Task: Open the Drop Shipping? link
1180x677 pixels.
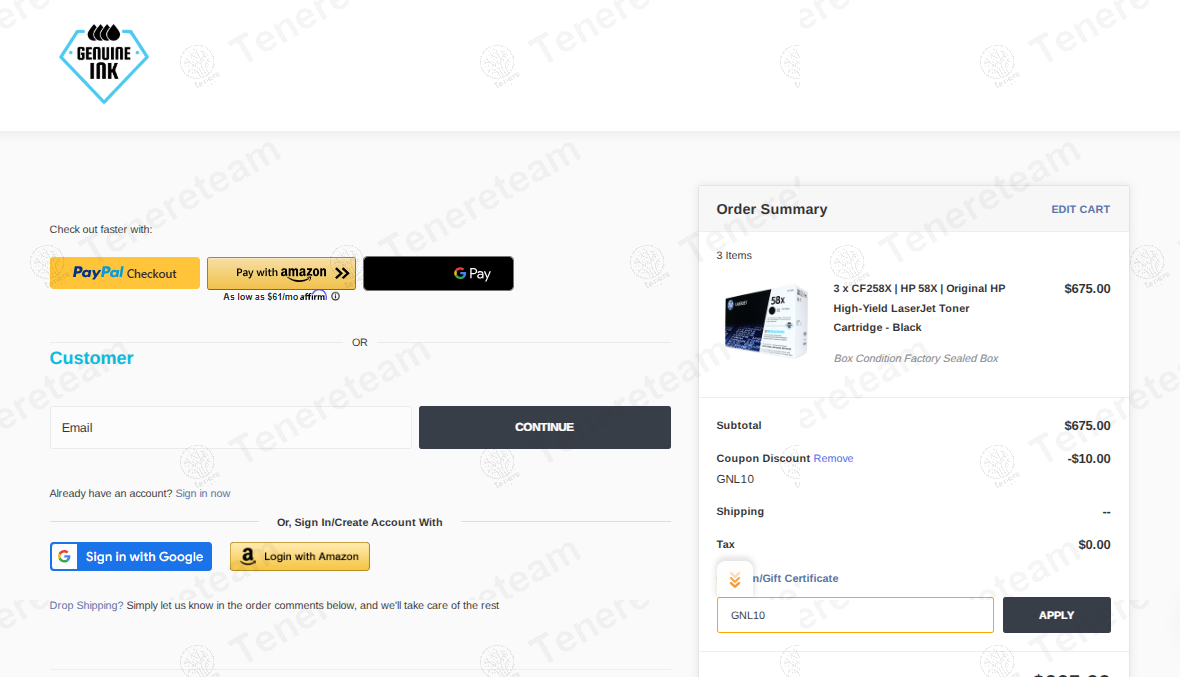Action: 87,606
